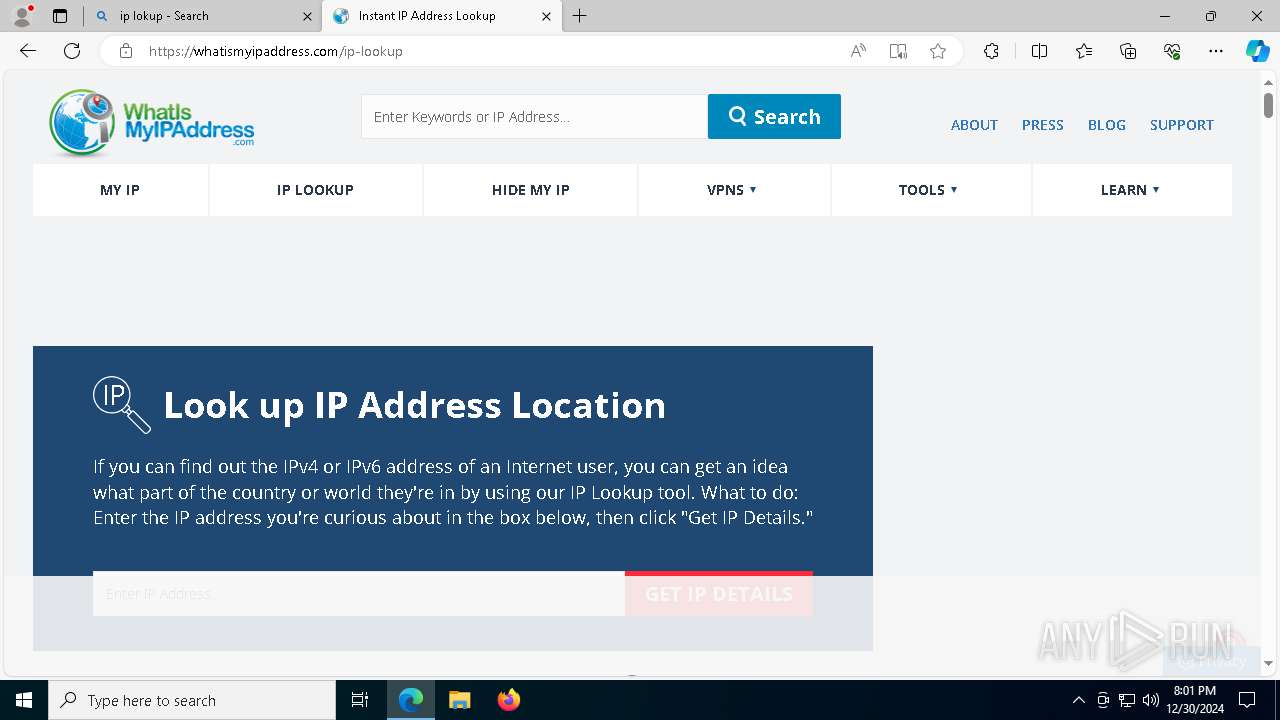
Task: Select the IP LOOKUP menu item
Action: click(x=315, y=190)
